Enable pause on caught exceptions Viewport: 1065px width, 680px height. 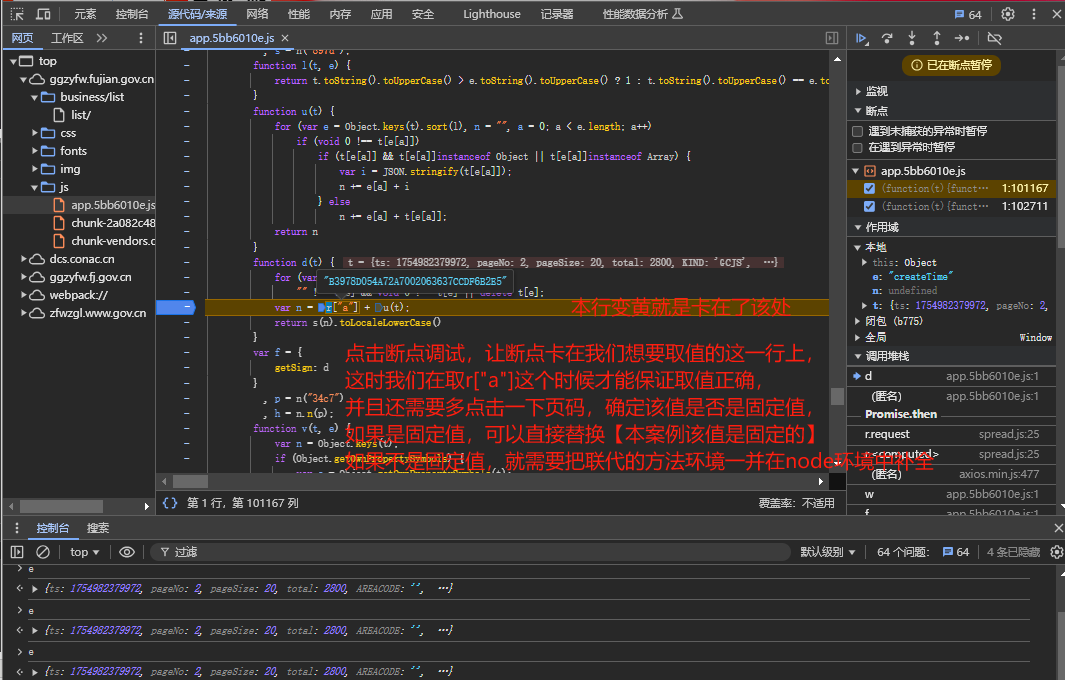click(857, 147)
